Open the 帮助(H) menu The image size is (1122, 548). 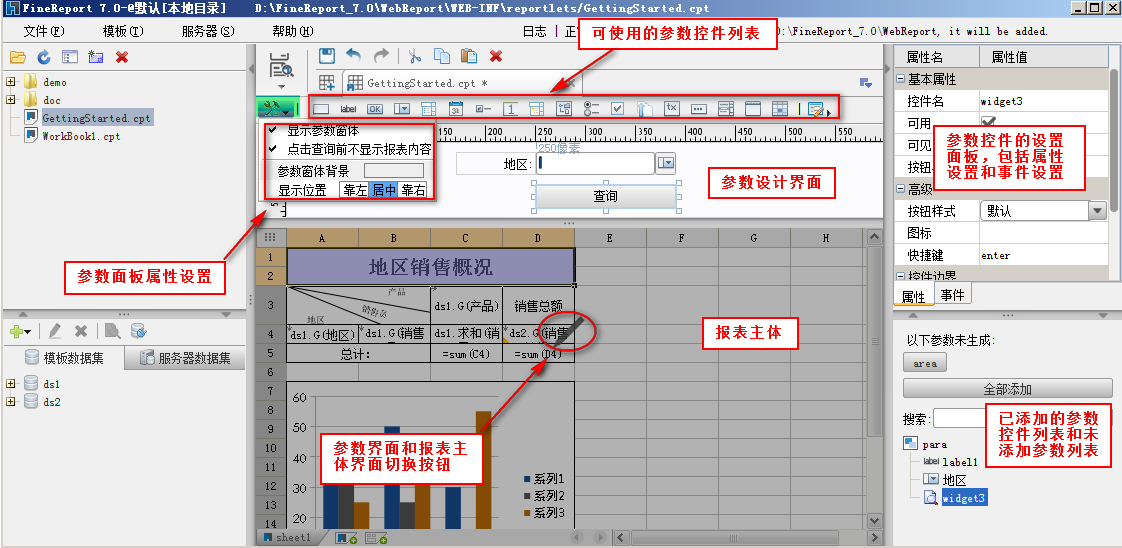[293, 31]
